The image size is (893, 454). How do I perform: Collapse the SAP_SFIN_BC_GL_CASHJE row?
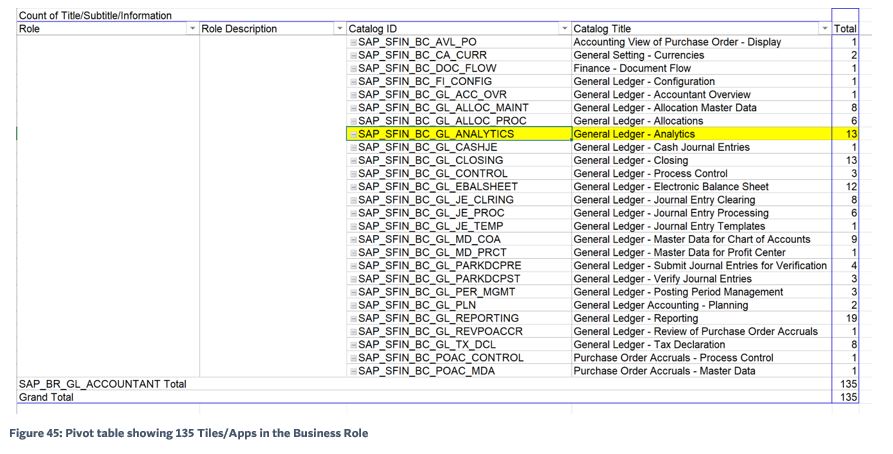click(353, 148)
